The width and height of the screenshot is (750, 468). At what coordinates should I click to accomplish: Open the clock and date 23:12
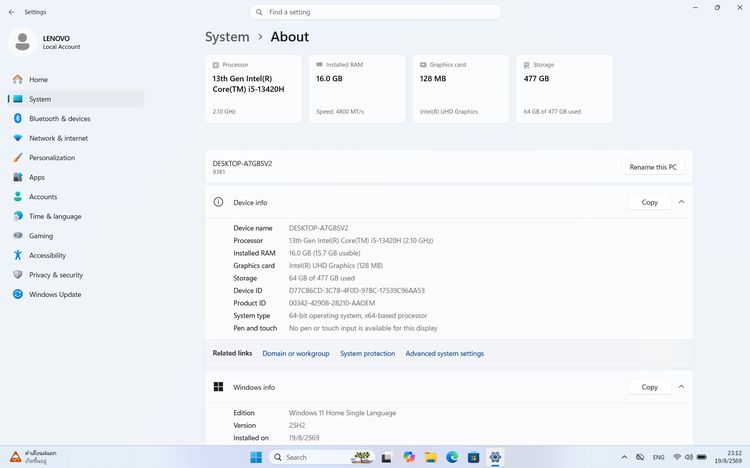tap(728, 457)
